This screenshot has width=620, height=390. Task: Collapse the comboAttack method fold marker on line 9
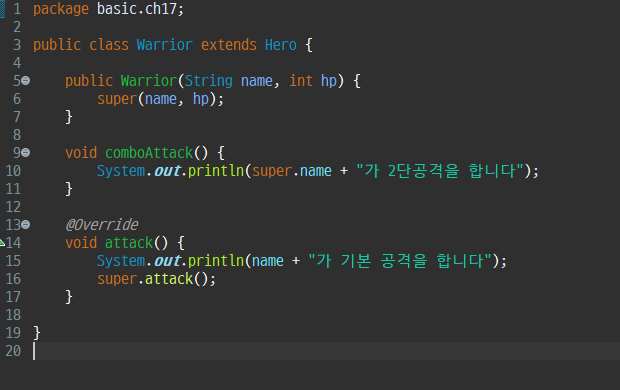25,153
